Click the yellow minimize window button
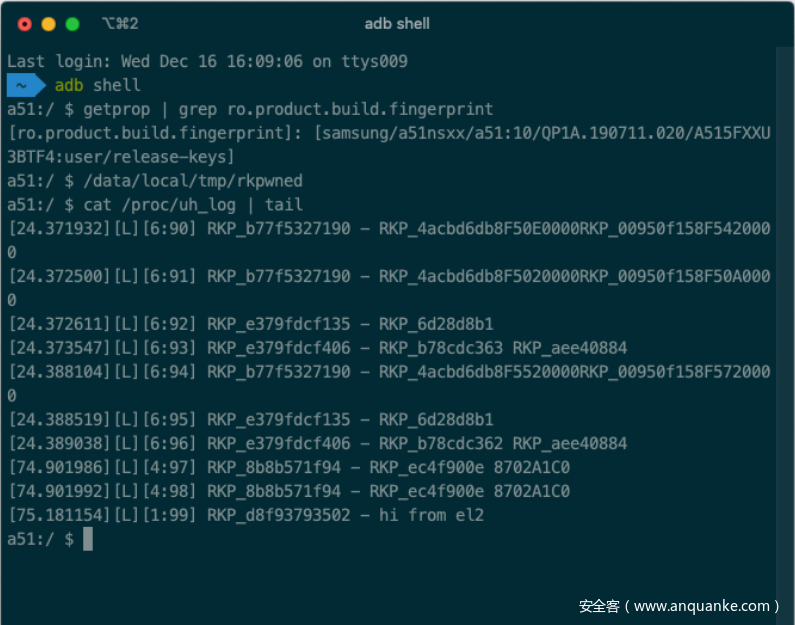 coord(48,23)
